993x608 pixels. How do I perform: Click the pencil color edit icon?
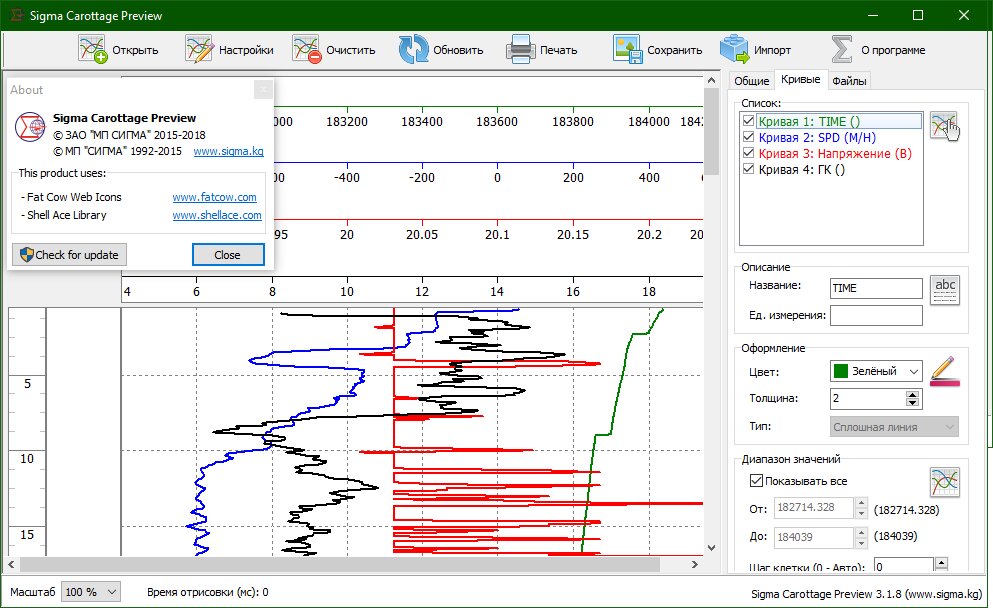[x=945, y=371]
